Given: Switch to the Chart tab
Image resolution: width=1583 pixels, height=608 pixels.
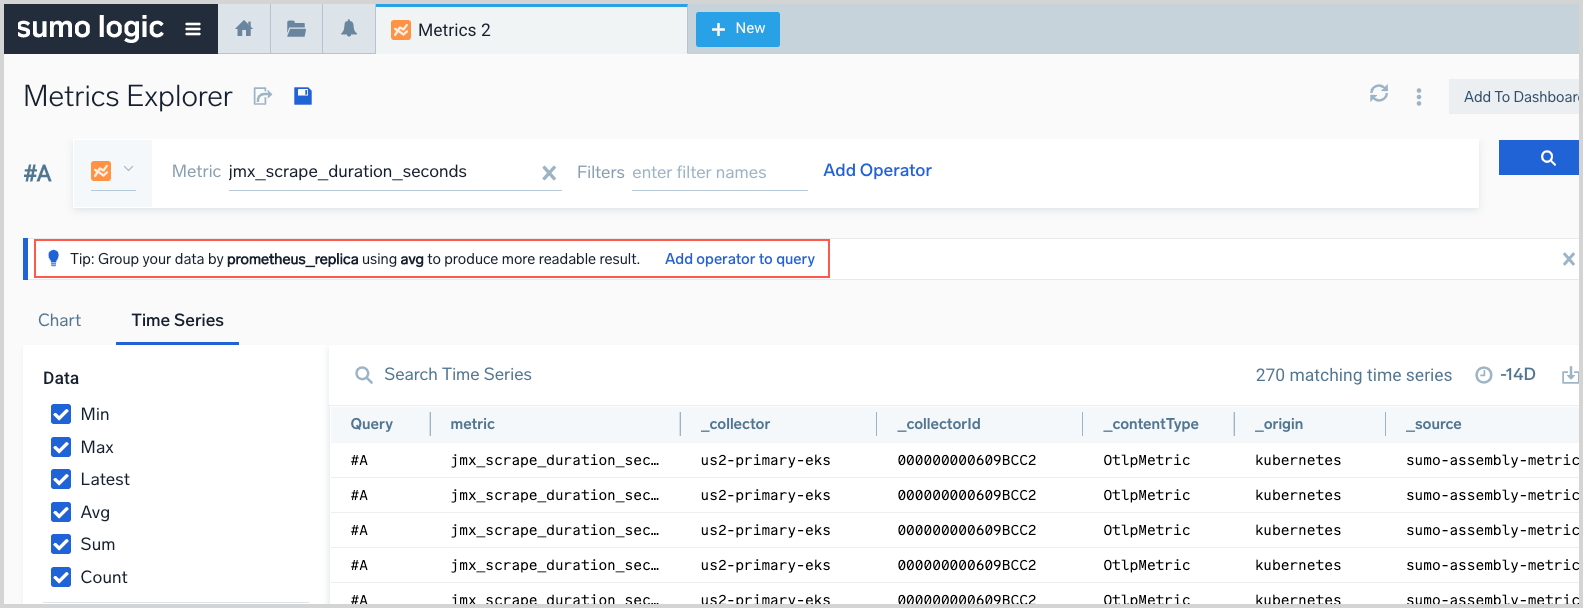Looking at the screenshot, I should point(59,320).
